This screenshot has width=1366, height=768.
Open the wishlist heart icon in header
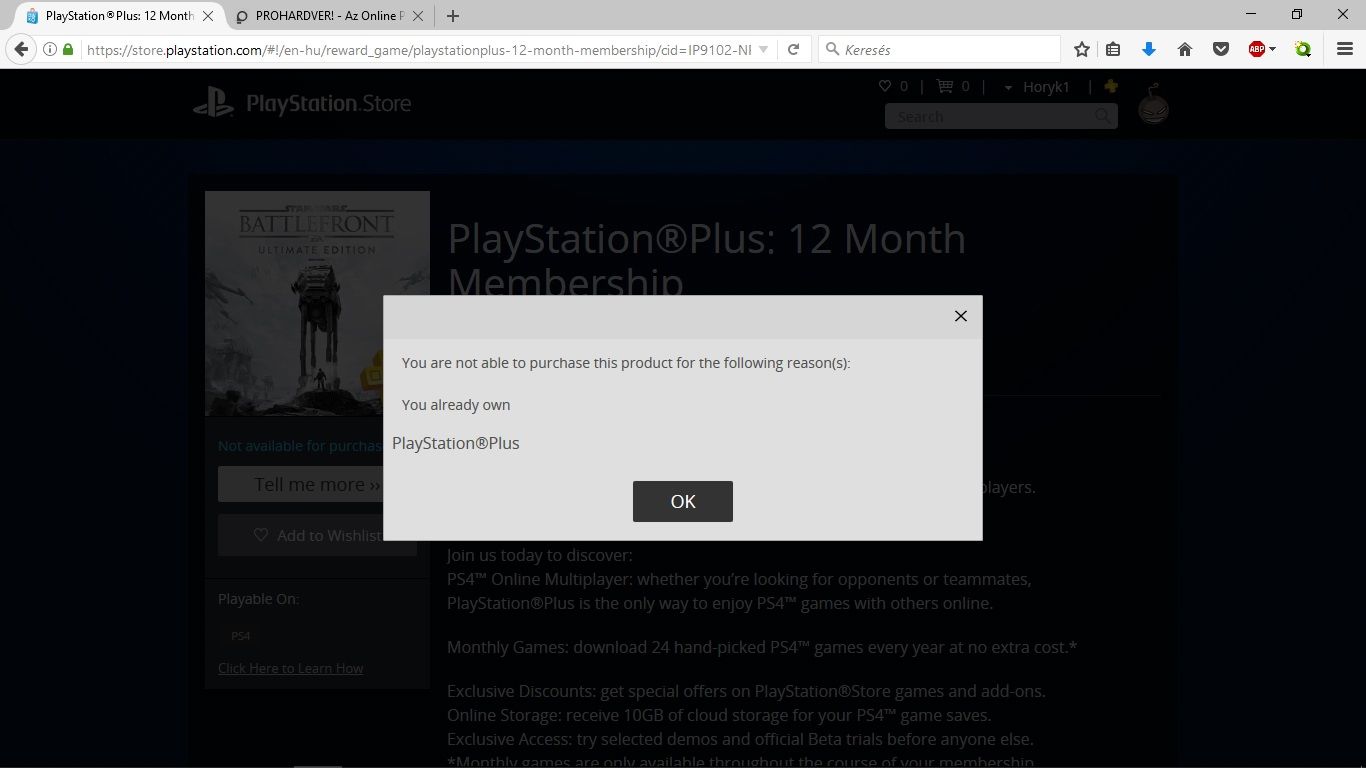coord(885,86)
